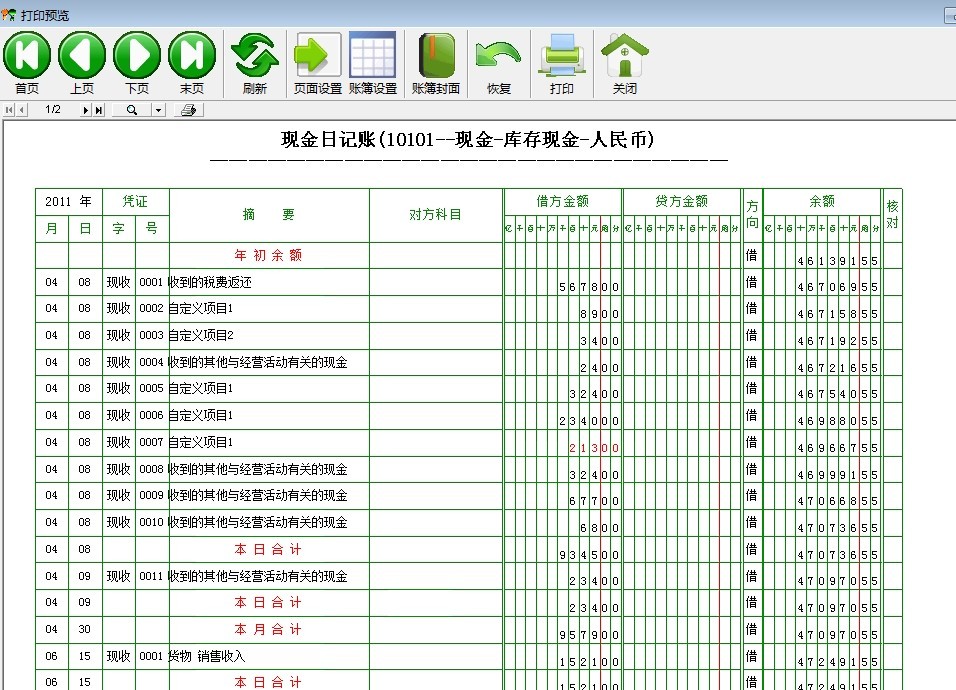The image size is (956, 690).
Task: Jump to last page with 末页
Action: point(192,63)
